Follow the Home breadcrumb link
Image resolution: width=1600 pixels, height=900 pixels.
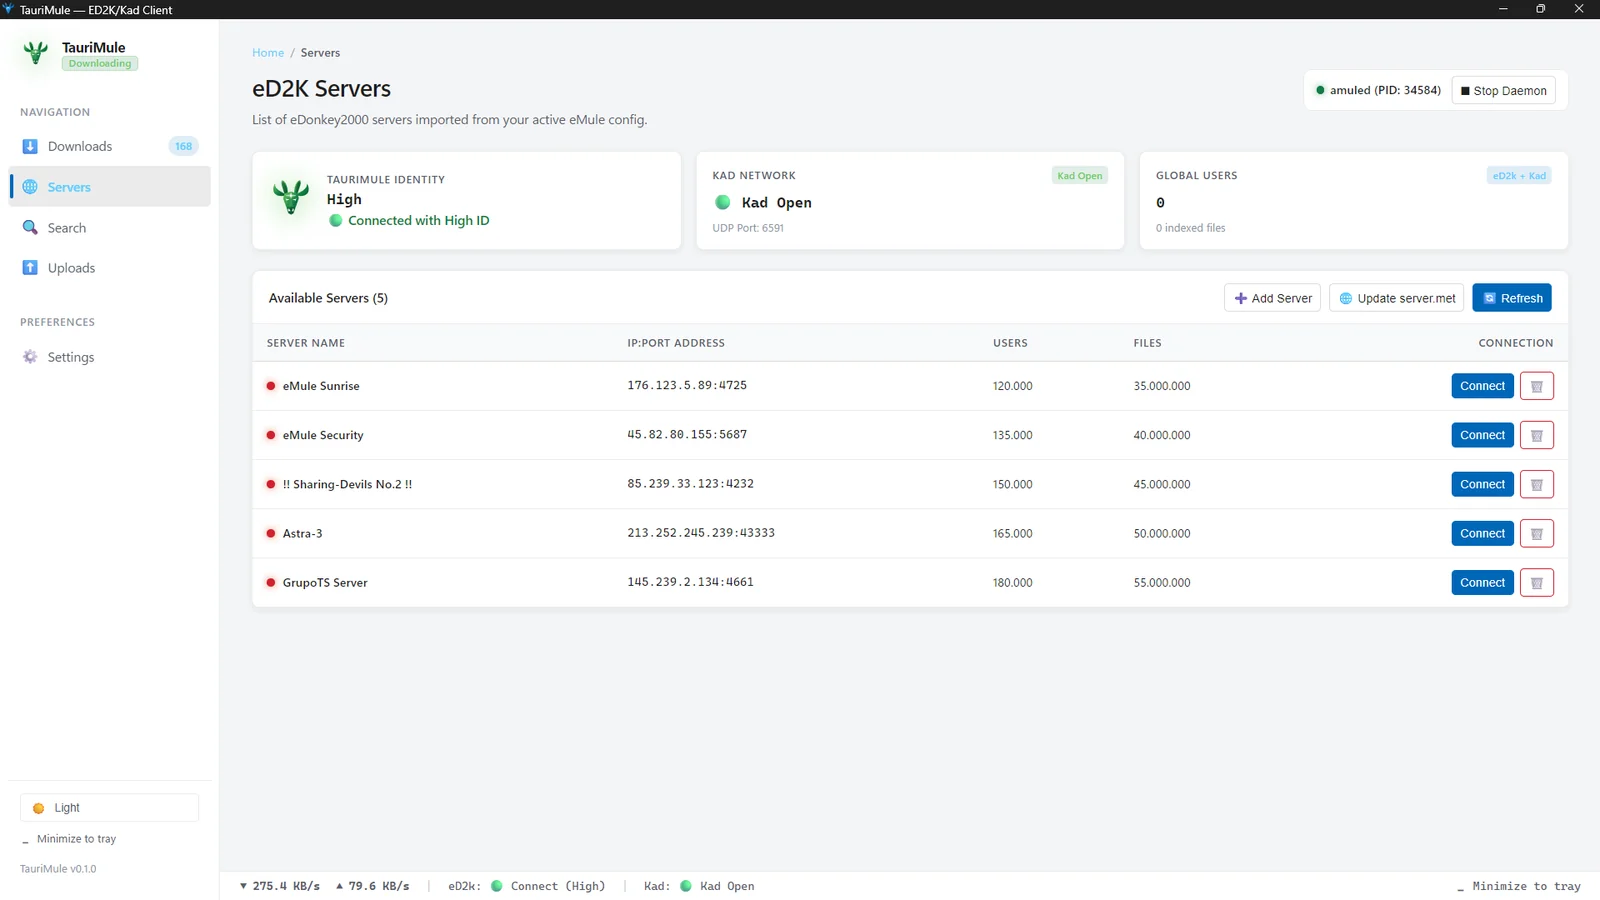[x=268, y=53]
